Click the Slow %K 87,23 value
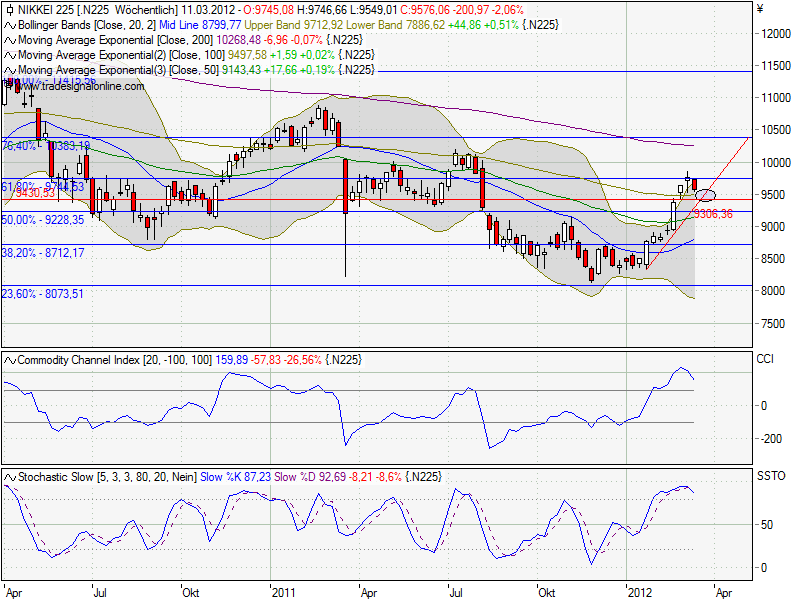 (236, 478)
